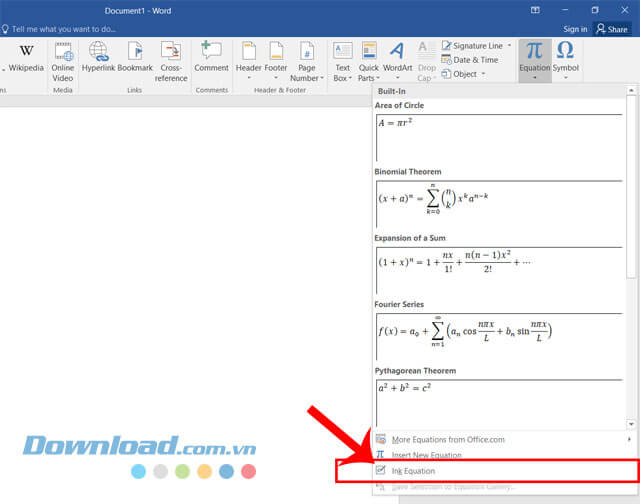Collapse the Equation dropdown arrow
The height and width of the screenshot is (504, 640).
tap(534, 78)
